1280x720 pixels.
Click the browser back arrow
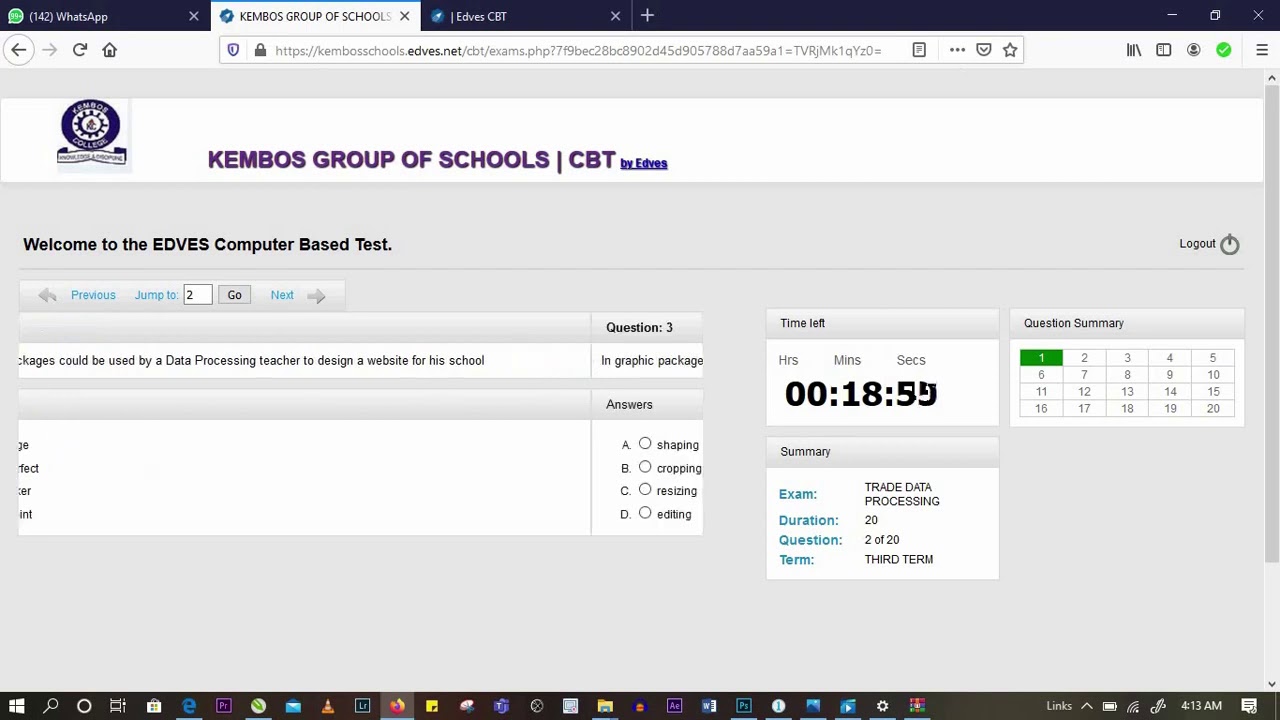click(19, 50)
